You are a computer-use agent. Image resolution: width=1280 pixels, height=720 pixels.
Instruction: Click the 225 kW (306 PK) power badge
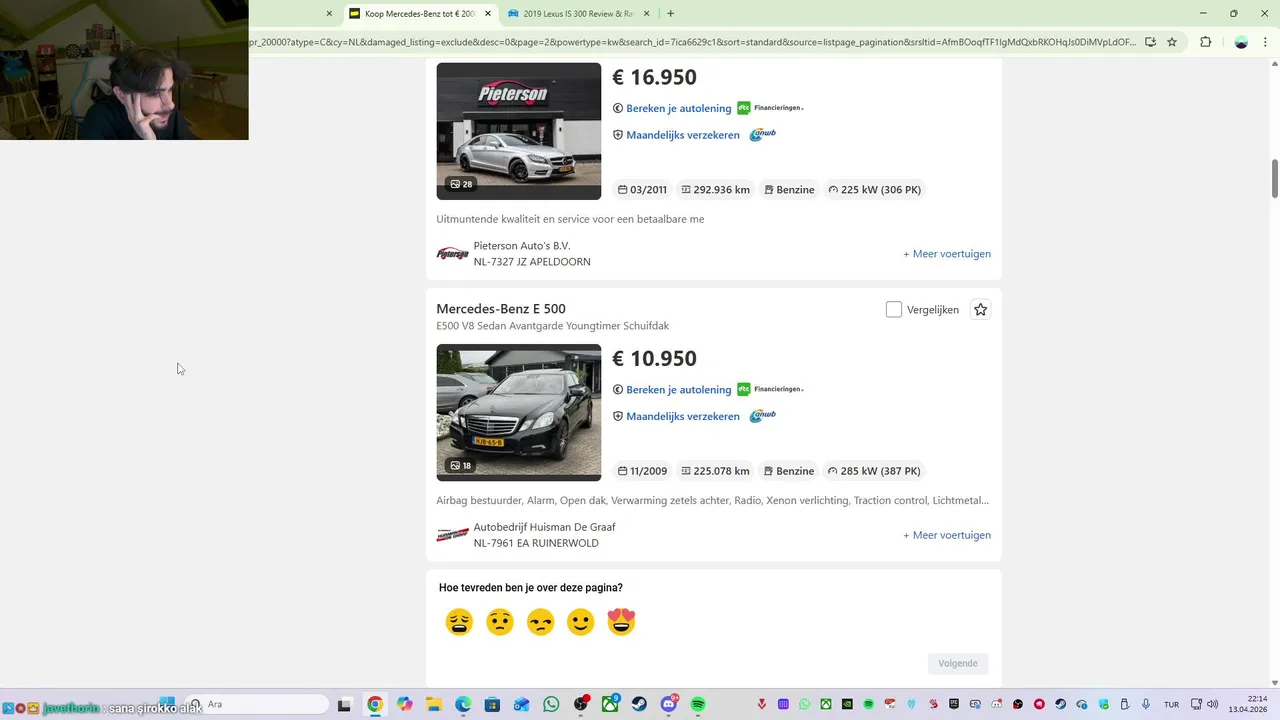[873, 190]
